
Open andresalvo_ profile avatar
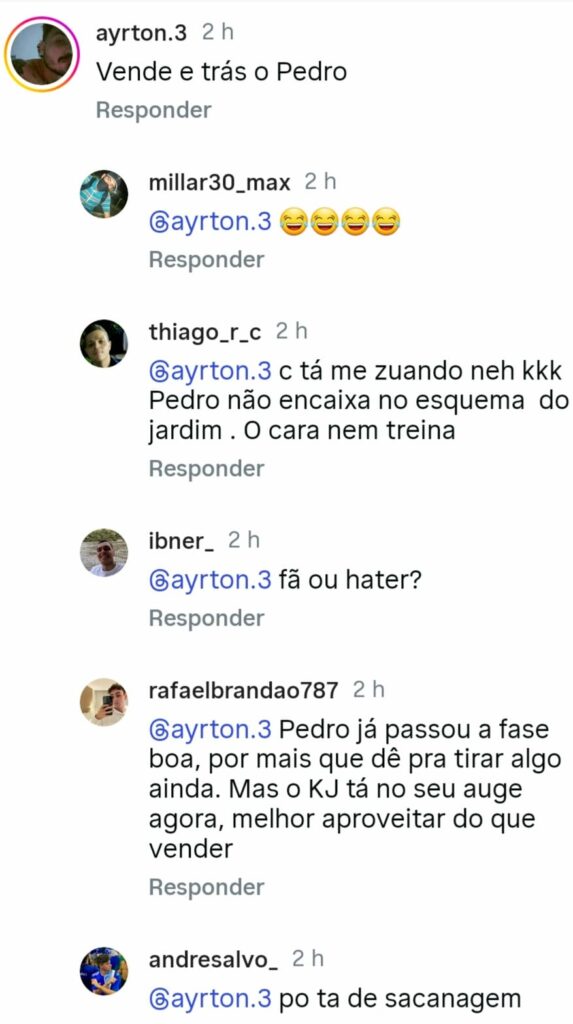(104, 970)
